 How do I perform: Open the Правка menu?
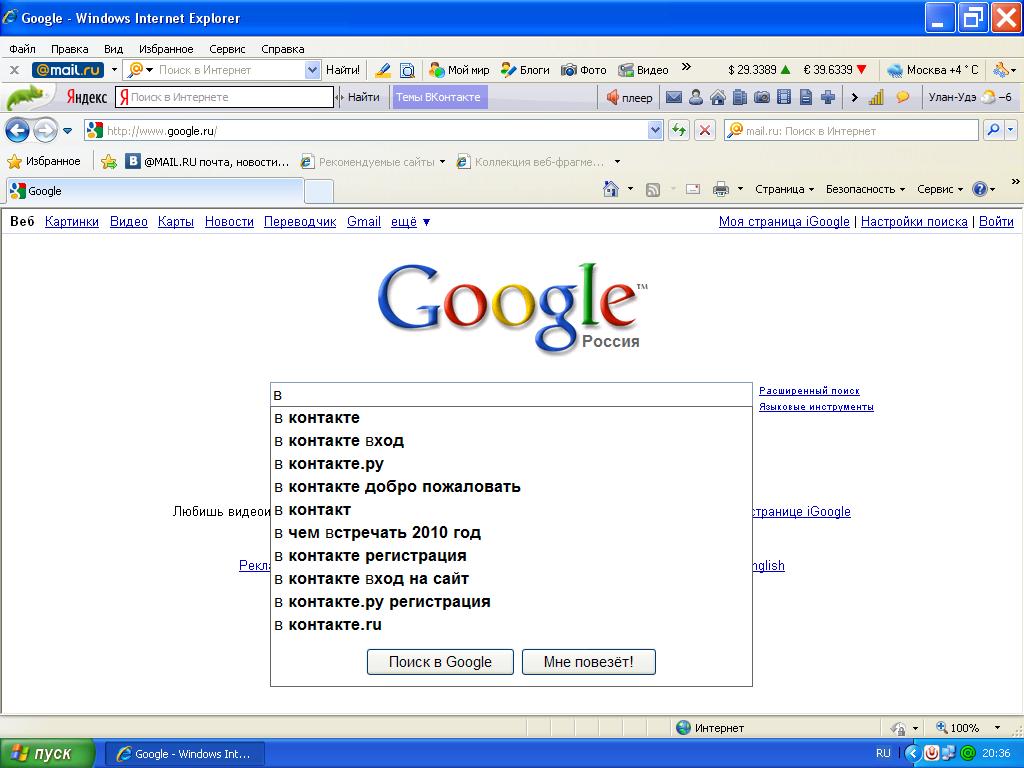(x=69, y=49)
